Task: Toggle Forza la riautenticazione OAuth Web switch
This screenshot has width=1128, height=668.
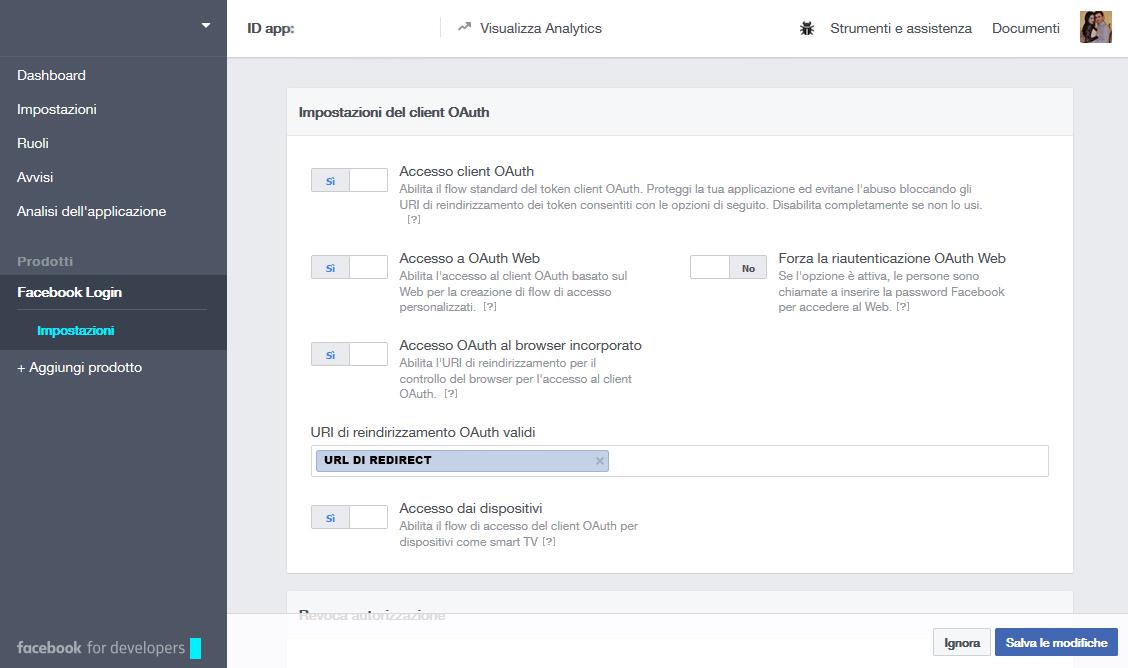Action: [x=728, y=267]
